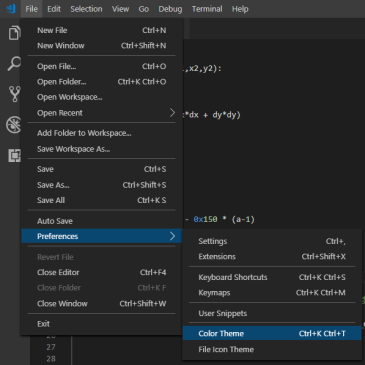Expand the Open Recent submenu arrow

point(172,113)
